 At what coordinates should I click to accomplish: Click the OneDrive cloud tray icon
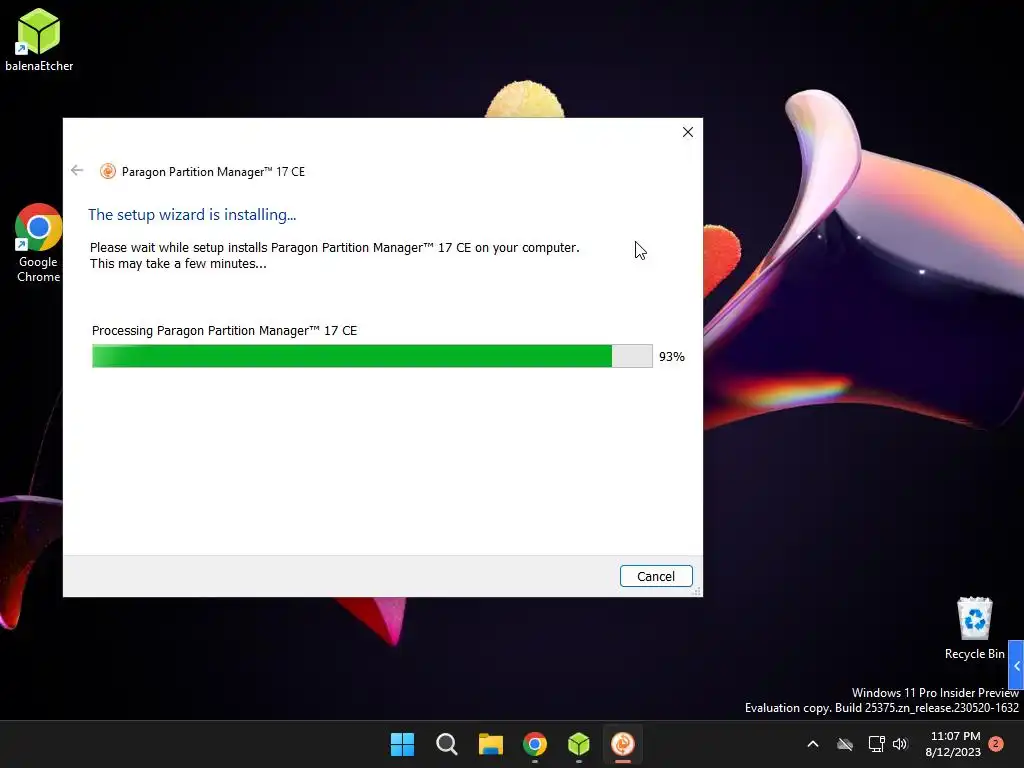tap(845, 744)
